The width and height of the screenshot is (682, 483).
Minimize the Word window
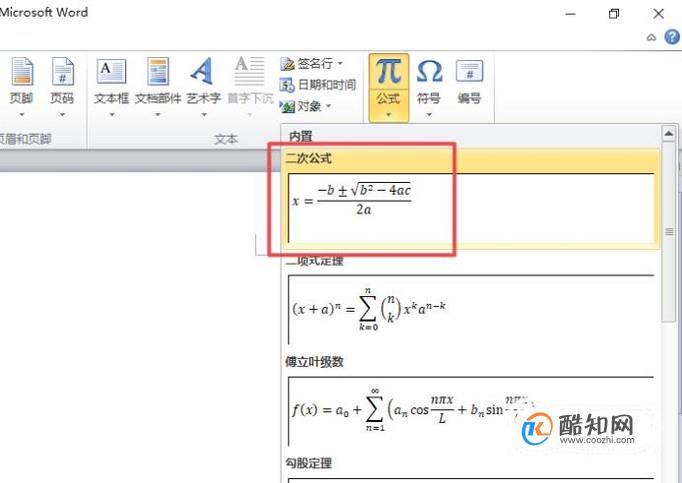pyautogui.click(x=571, y=14)
